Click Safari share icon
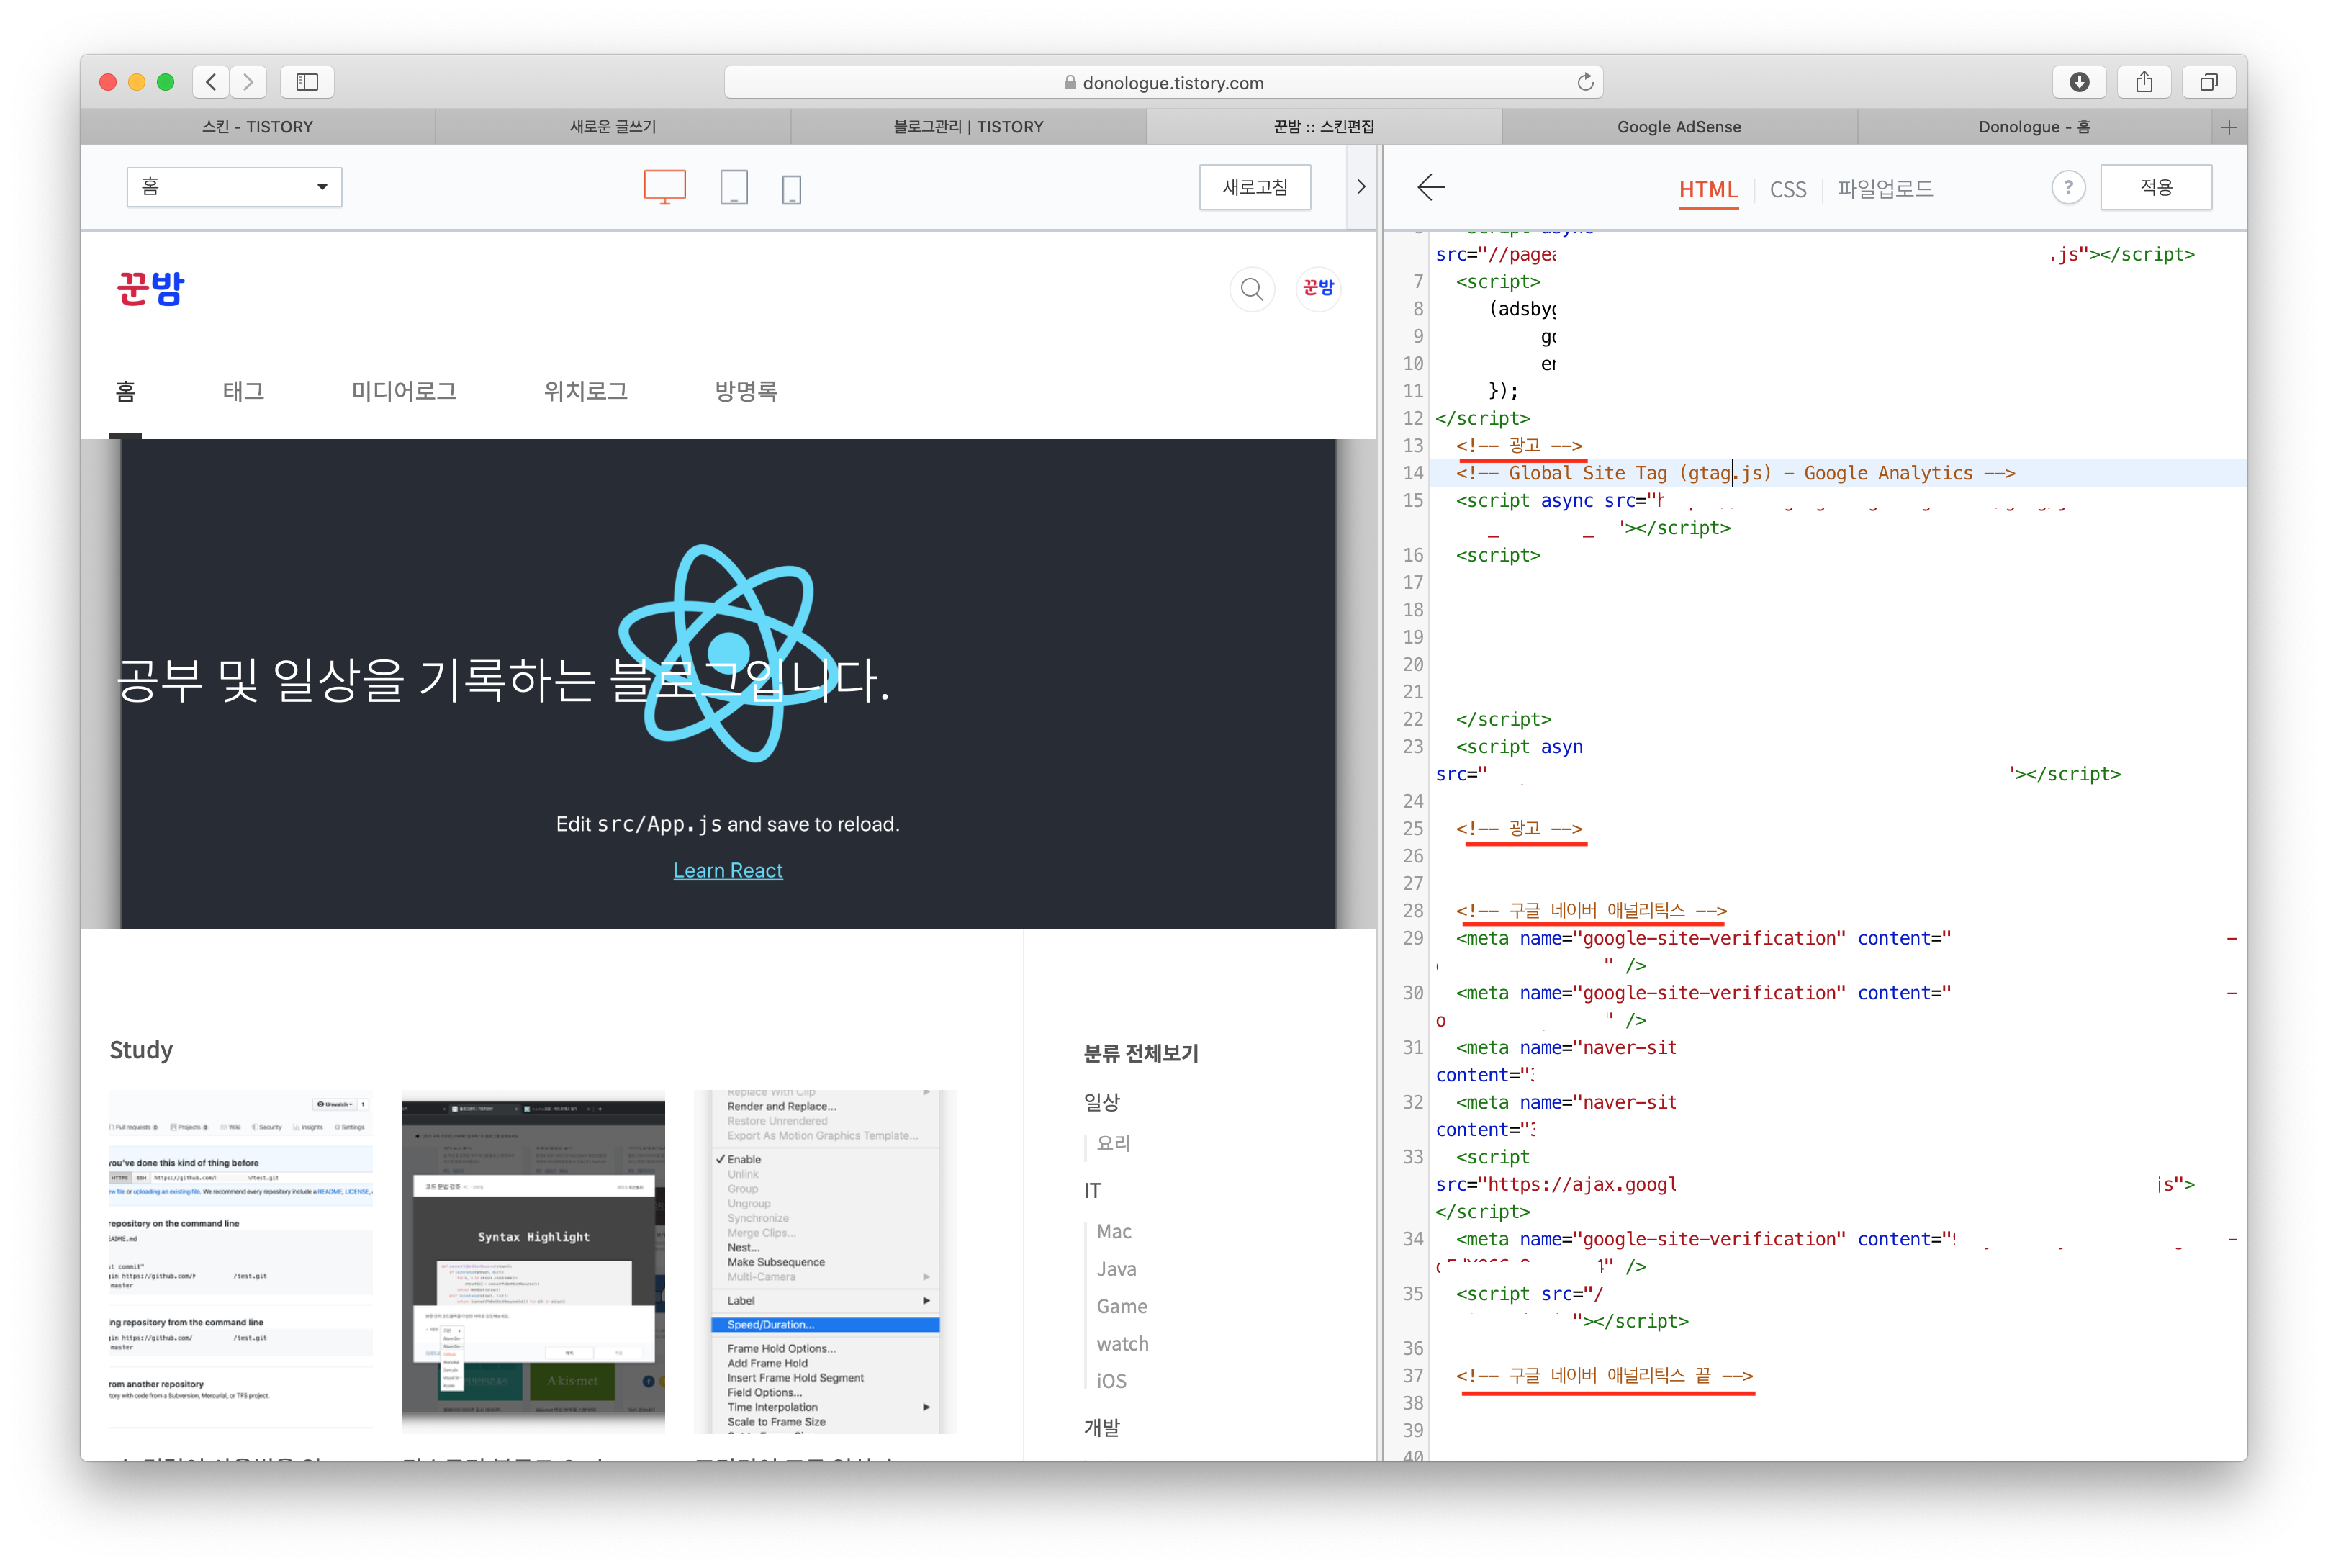2328x1568 pixels. pos(2144,82)
